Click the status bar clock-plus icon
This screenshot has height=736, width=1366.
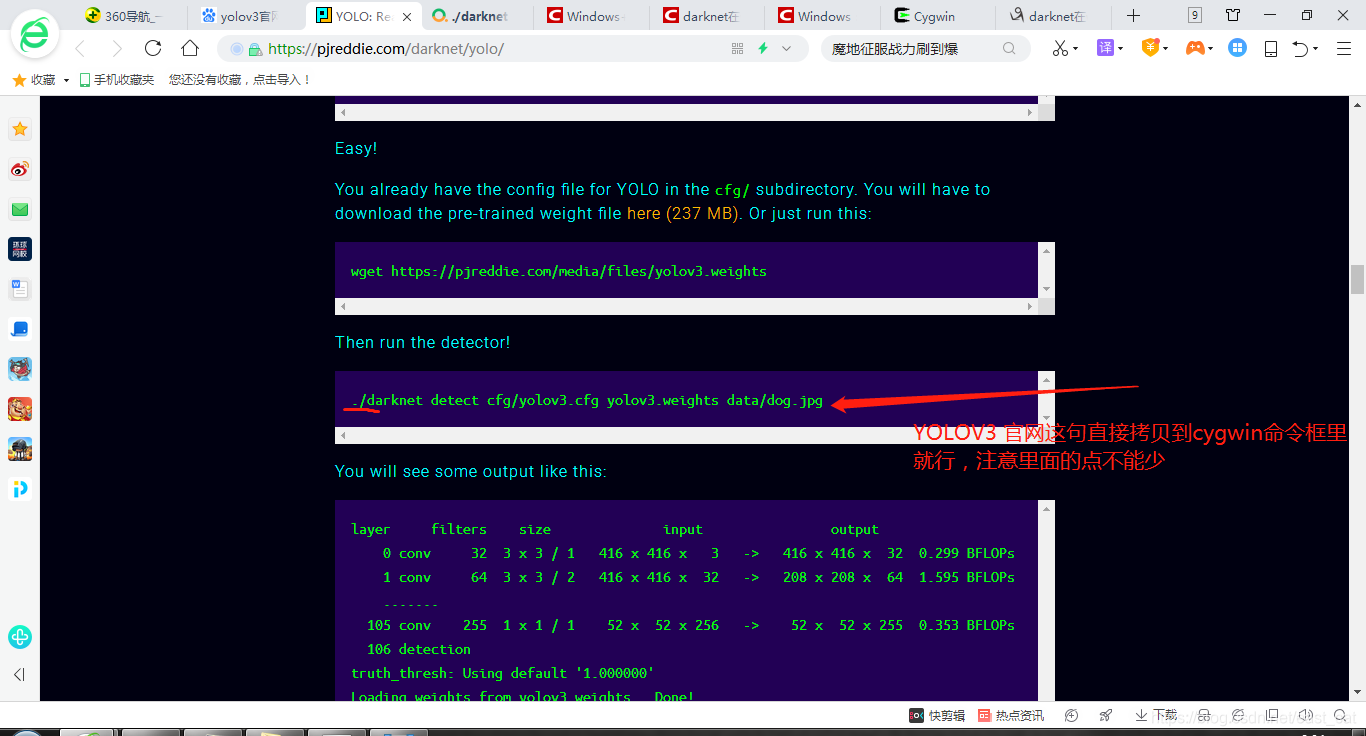point(1072,715)
